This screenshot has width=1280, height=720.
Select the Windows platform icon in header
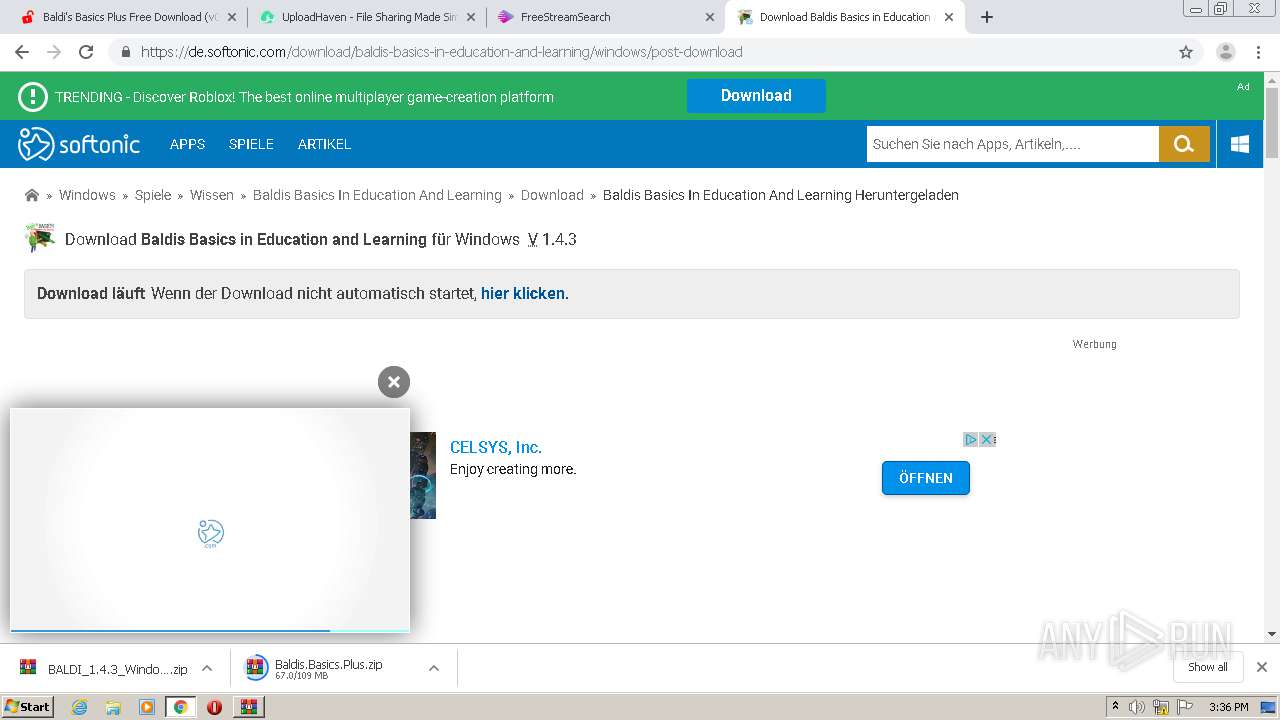(1240, 144)
